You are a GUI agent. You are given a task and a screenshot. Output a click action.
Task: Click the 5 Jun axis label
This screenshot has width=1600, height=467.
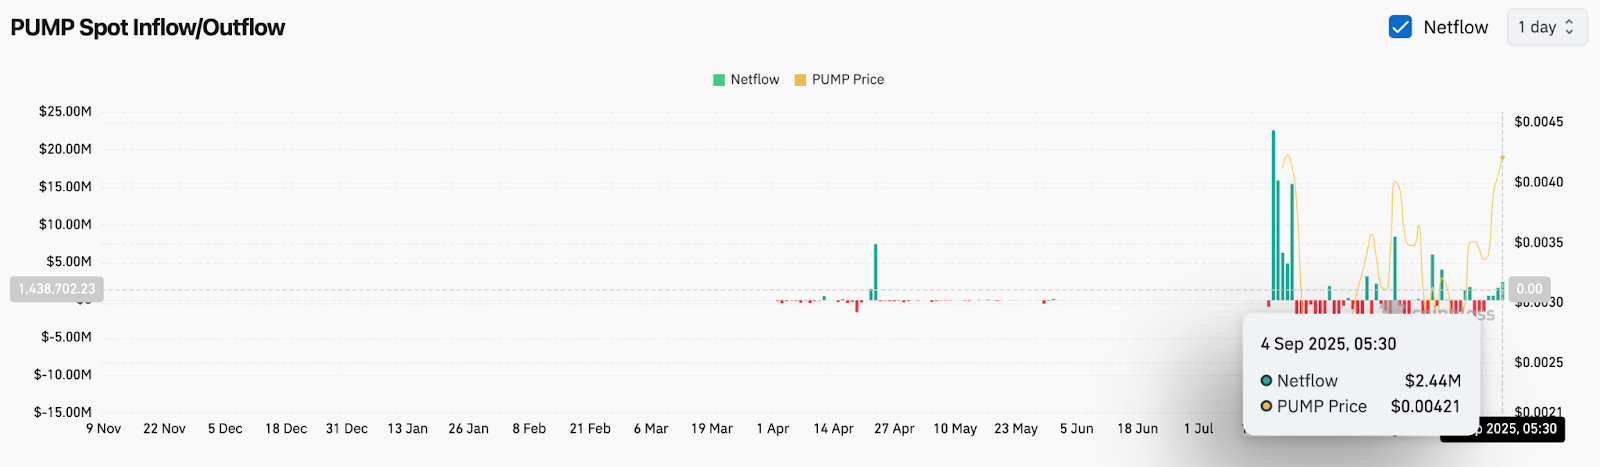coord(1077,428)
